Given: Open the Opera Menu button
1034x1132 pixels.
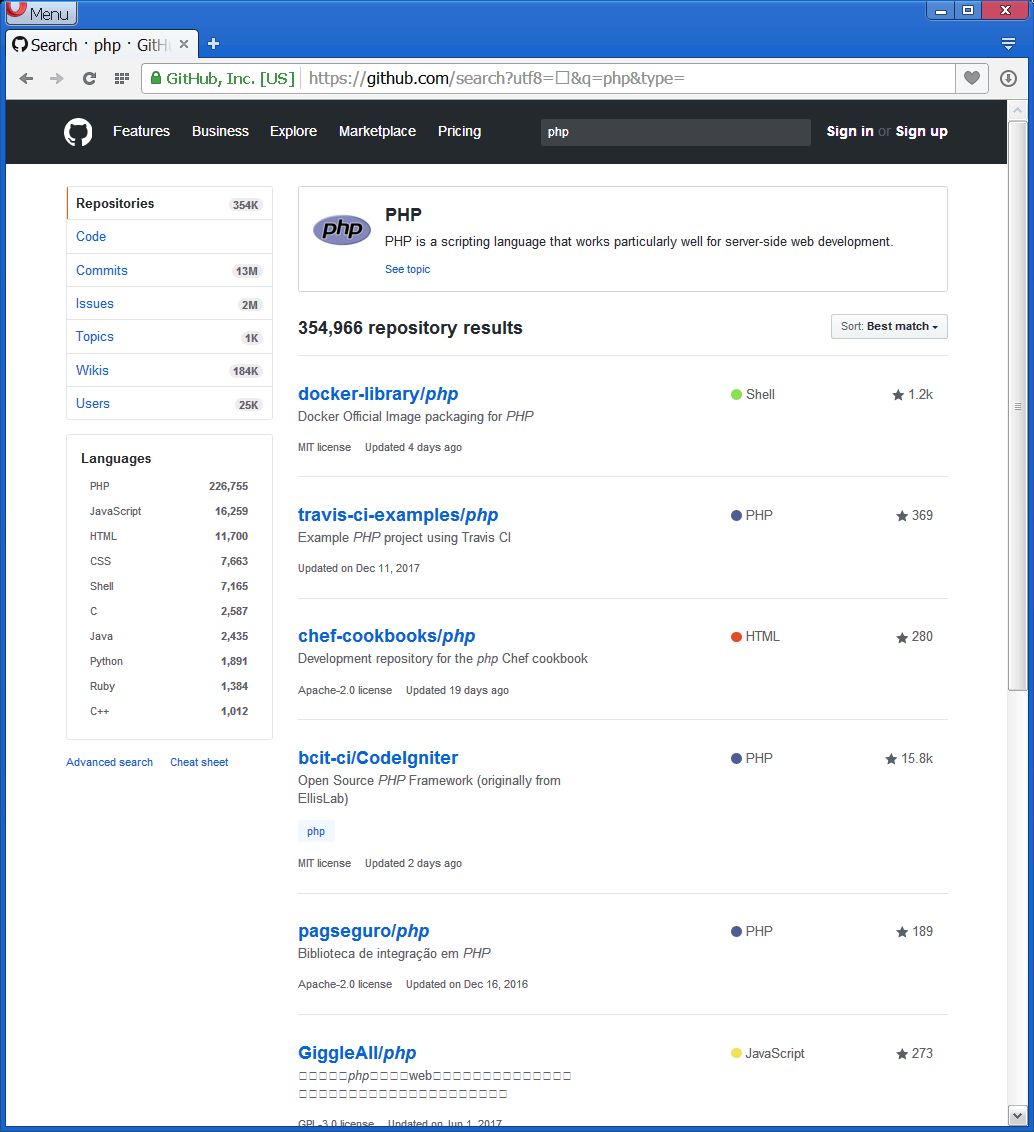Looking at the screenshot, I should tap(40, 12).
